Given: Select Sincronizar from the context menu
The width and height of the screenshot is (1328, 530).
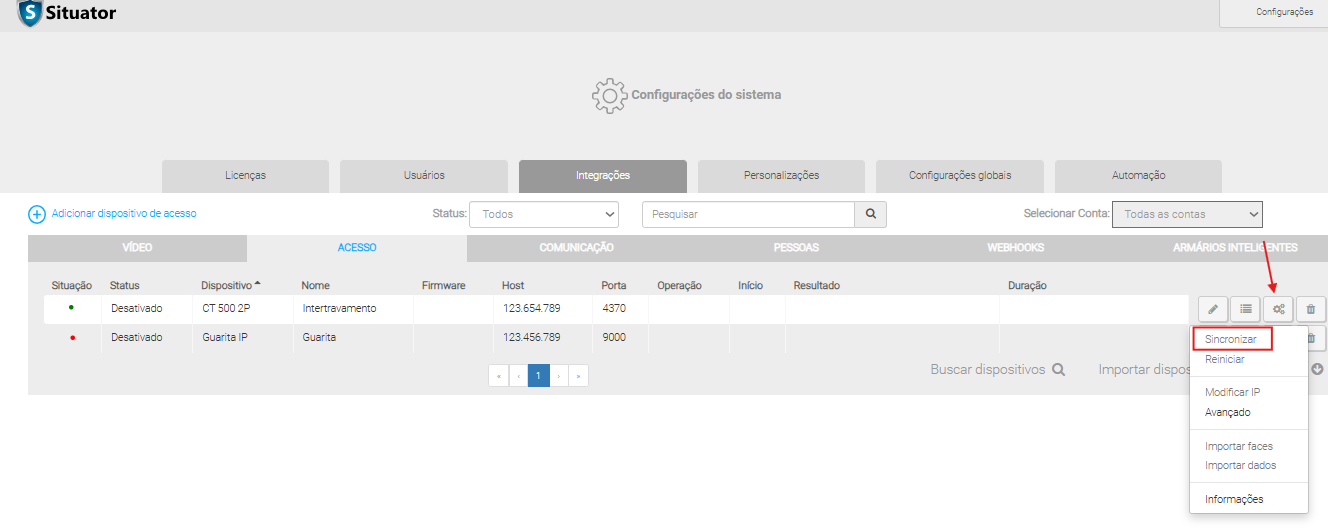Looking at the screenshot, I should coord(1230,339).
